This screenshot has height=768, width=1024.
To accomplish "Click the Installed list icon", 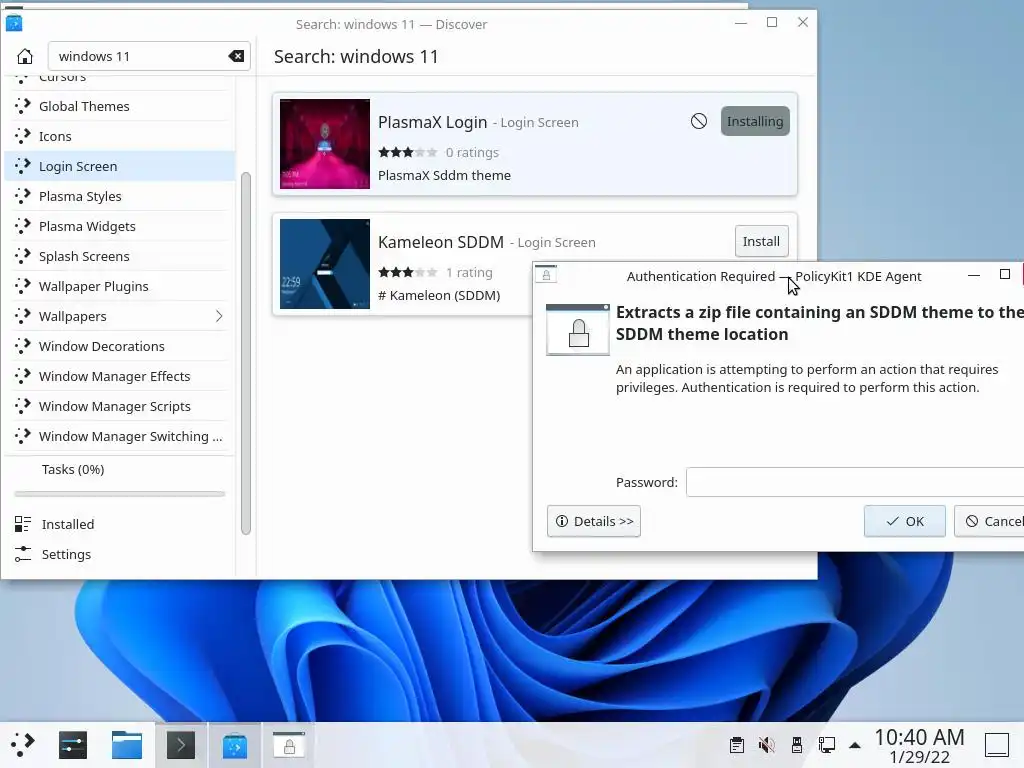I will [x=23, y=524].
